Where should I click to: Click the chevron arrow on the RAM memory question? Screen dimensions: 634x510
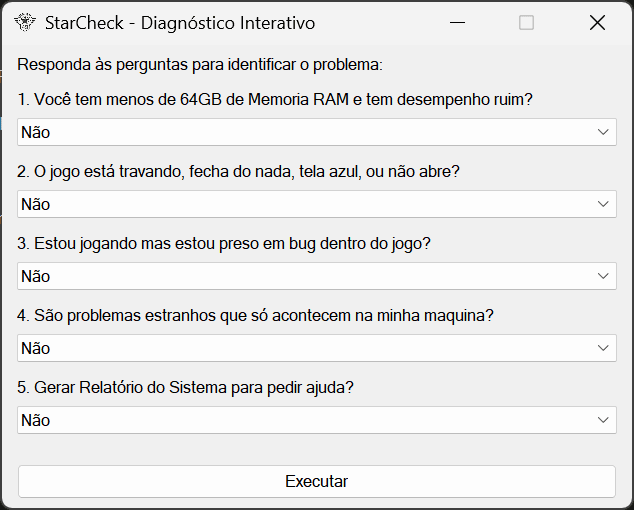603,132
